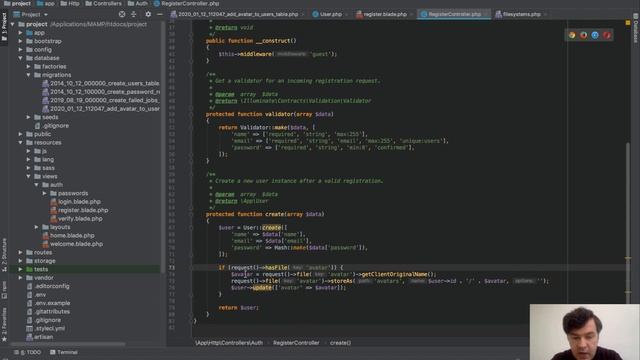This screenshot has height=360, width=640.
Task: Expand the vendor folder
Action: point(20,278)
